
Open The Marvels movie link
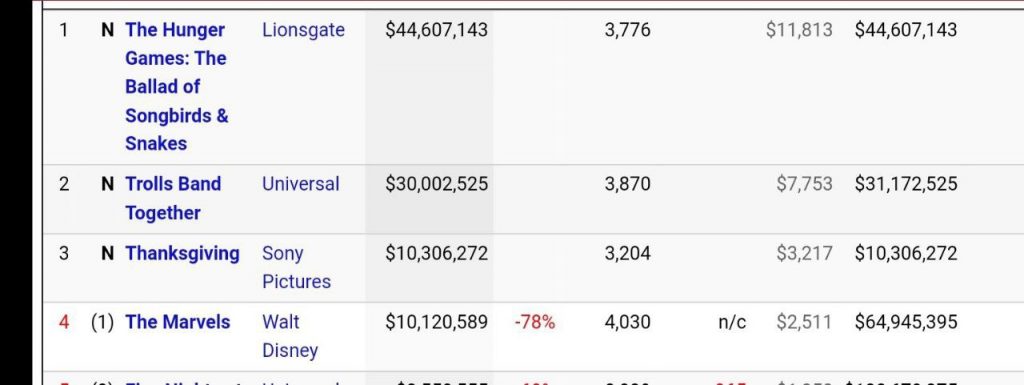178,322
